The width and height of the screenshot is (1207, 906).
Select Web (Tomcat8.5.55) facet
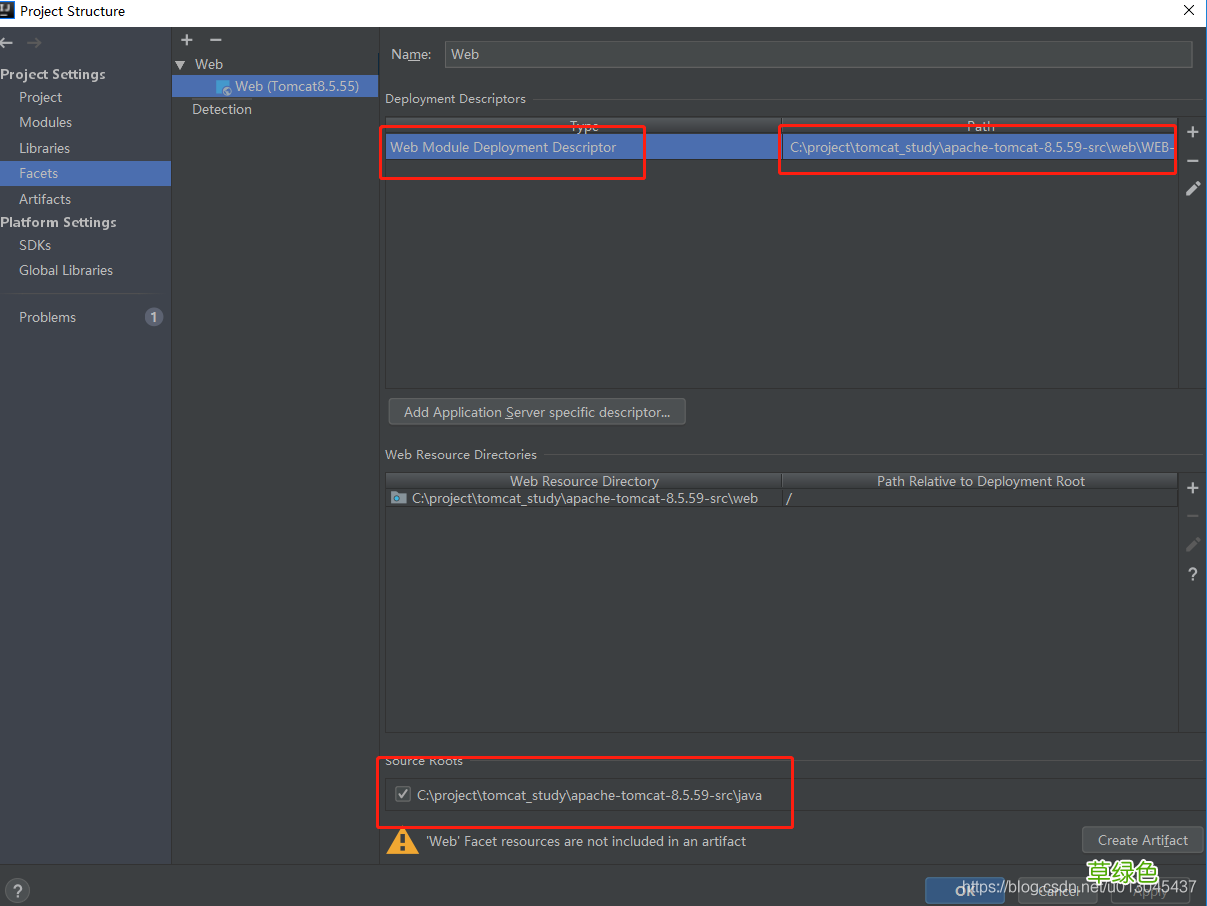pyautogui.click(x=275, y=86)
